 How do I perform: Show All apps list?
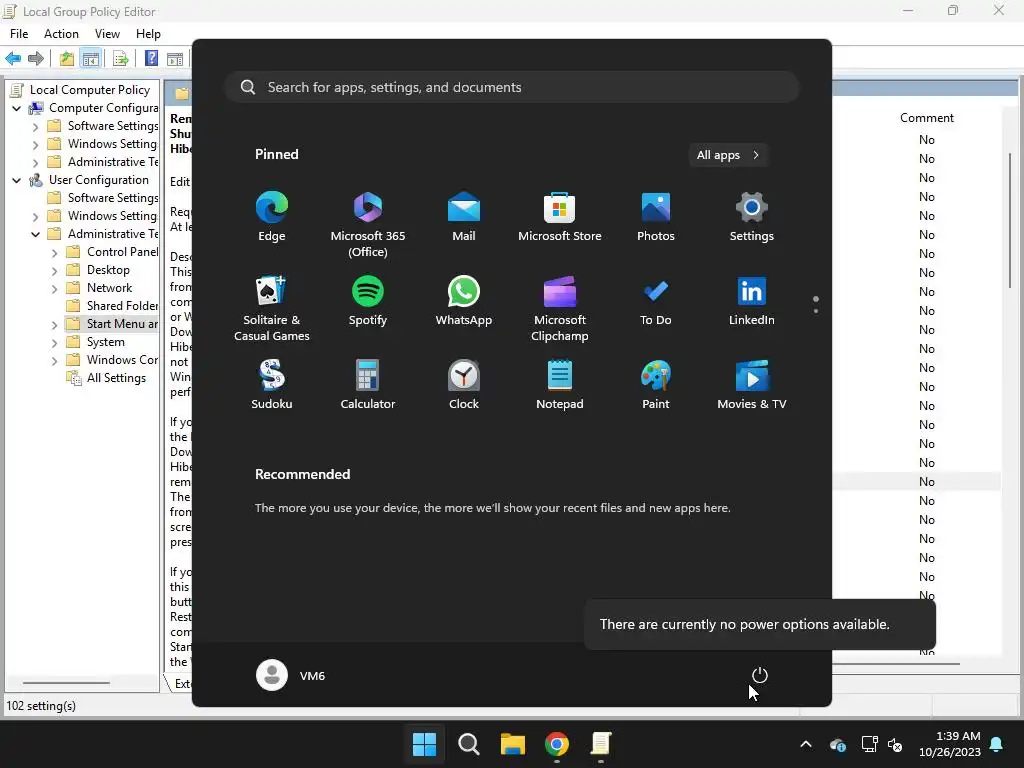click(728, 155)
